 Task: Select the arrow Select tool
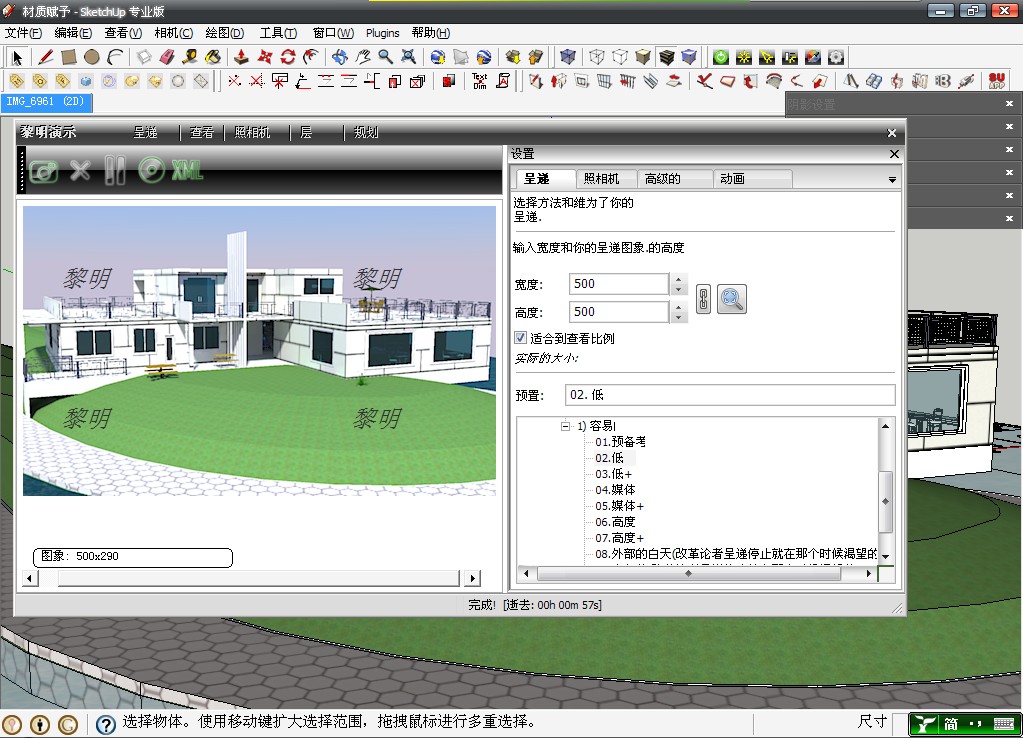tap(17, 57)
